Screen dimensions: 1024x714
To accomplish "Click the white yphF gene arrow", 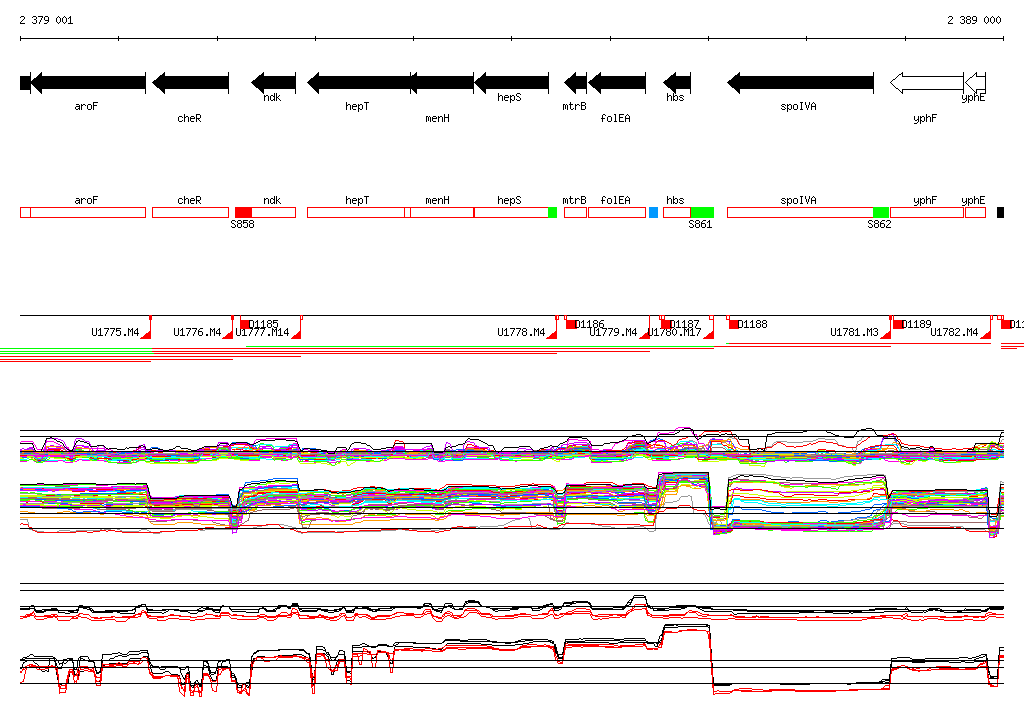I will coord(927,82).
